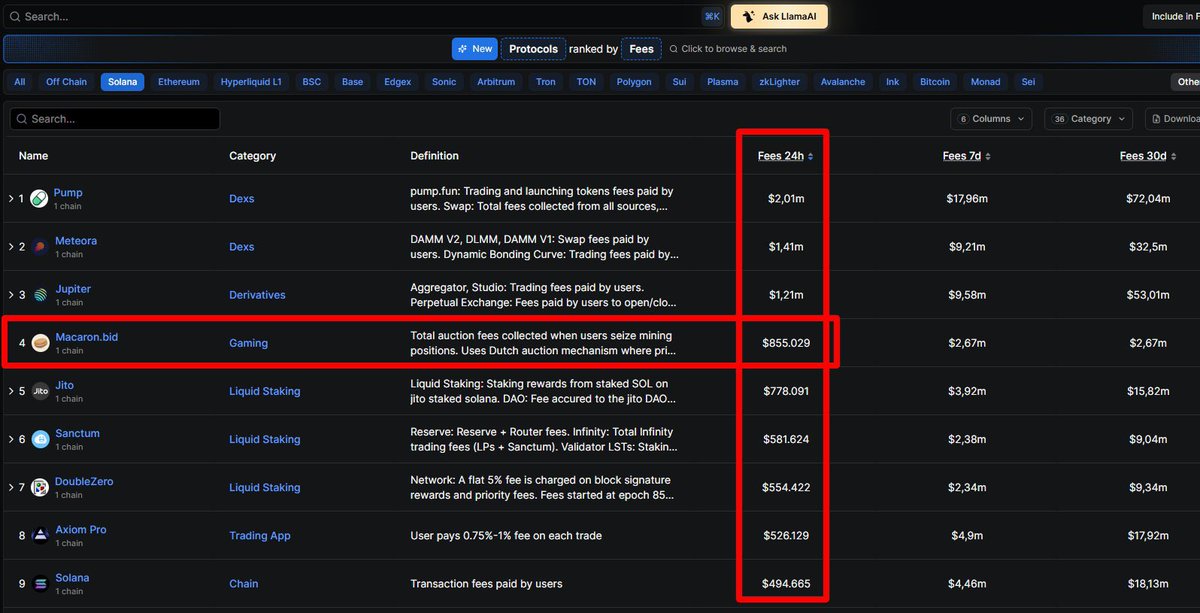Image resolution: width=1200 pixels, height=613 pixels.
Task: Open the Columns dropdown
Action: 991,118
